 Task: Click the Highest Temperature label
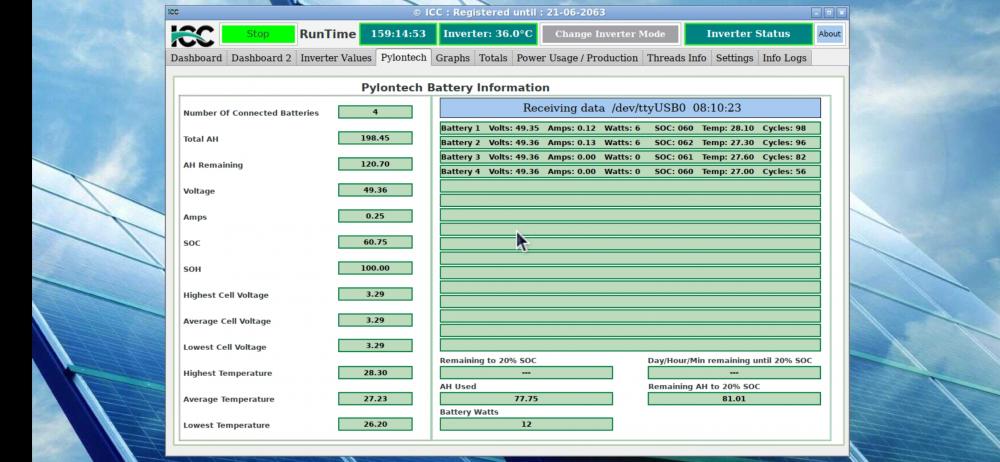pyautogui.click(x=228, y=373)
